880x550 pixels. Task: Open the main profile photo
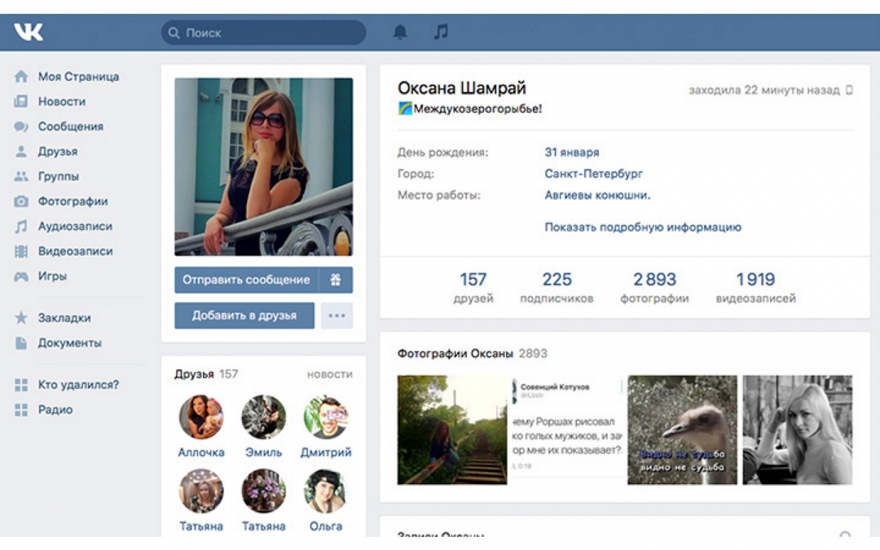(264, 167)
